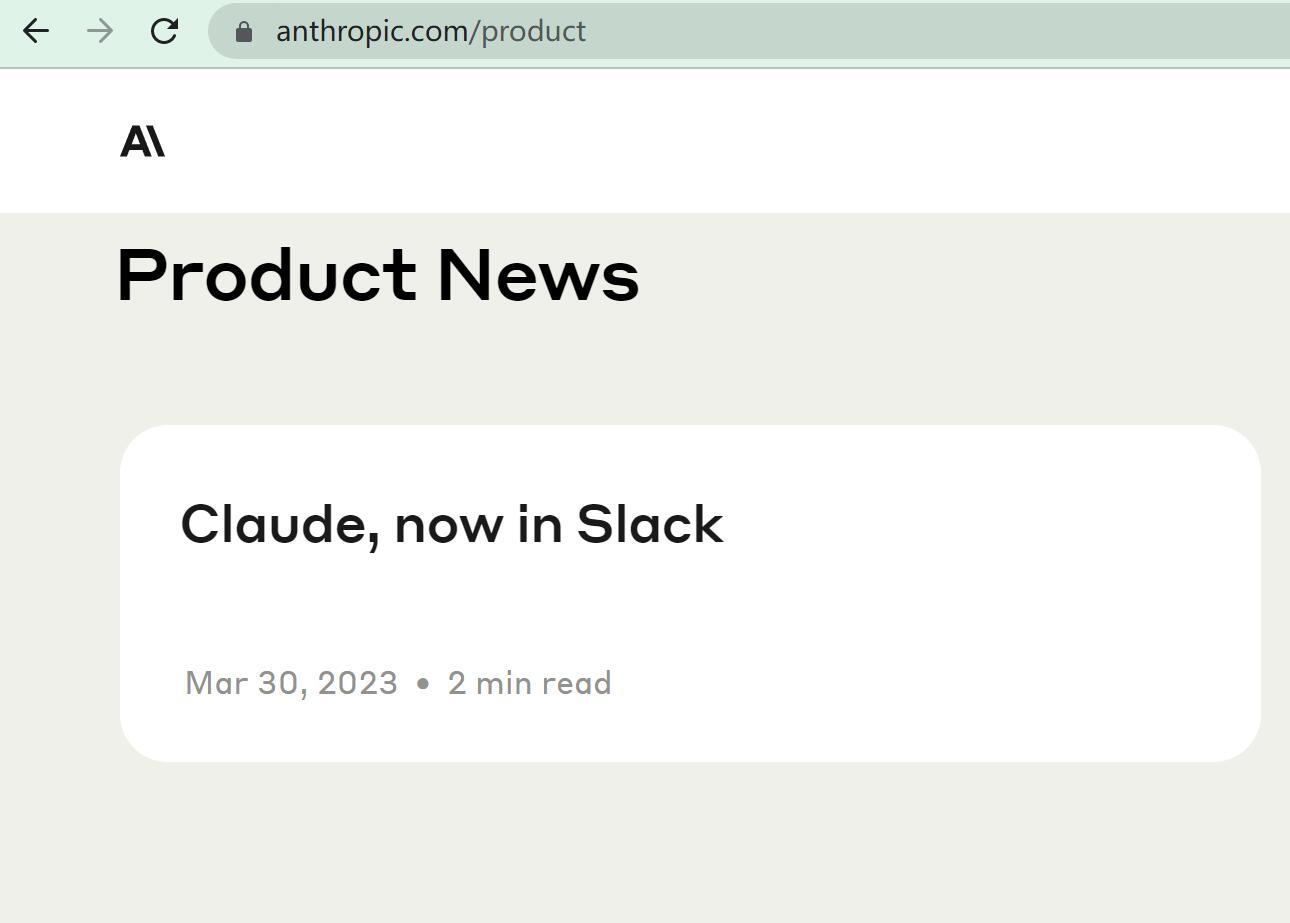Click the word "Slack" in the card title
The width and height of the screenshot is (1290, 923).
650,524
